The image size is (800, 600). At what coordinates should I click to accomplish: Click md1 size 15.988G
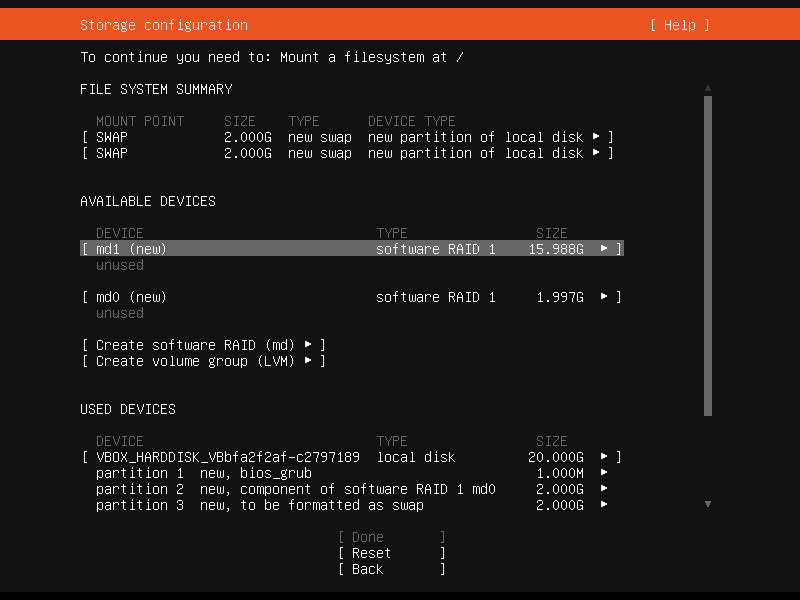point(556,249)
